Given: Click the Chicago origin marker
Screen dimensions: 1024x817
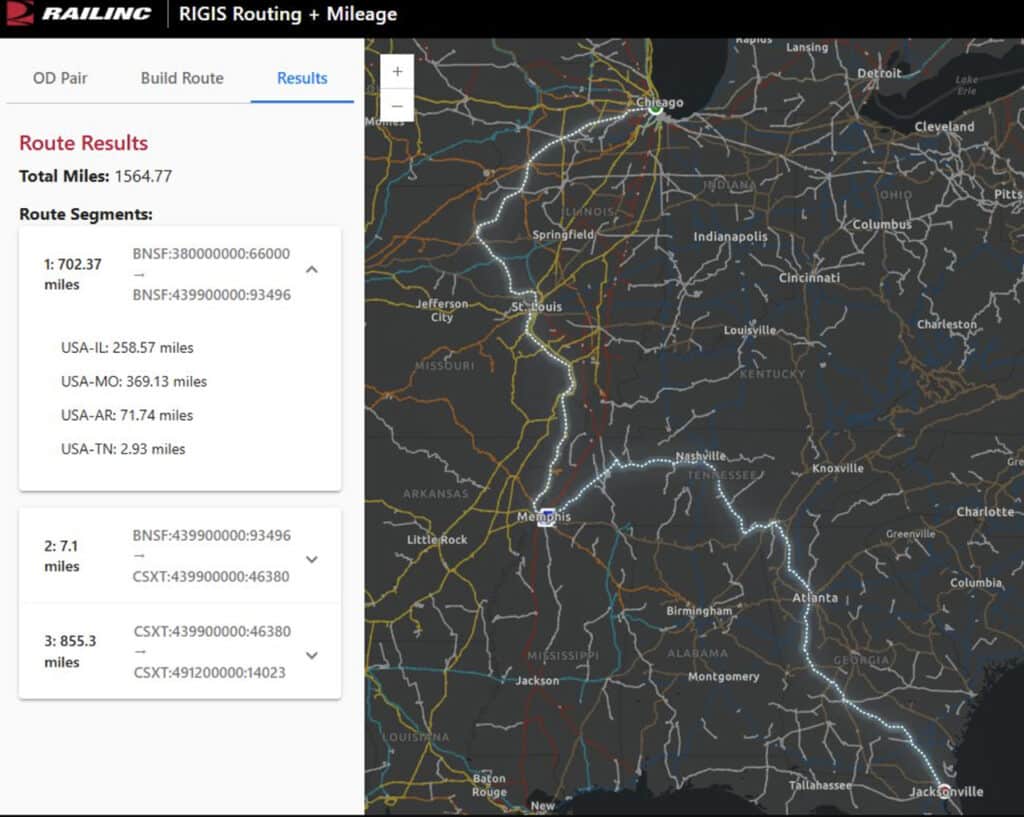Looking at the screenshot, I should click(x=655, y=110).
